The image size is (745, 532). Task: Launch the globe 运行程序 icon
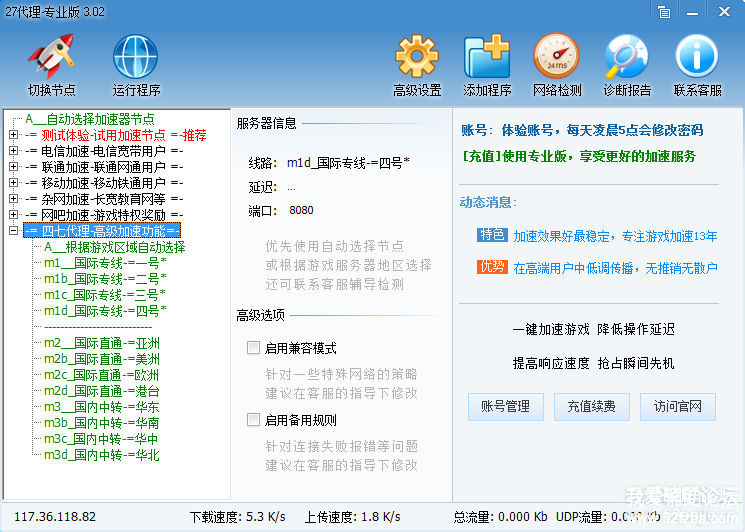135,56
